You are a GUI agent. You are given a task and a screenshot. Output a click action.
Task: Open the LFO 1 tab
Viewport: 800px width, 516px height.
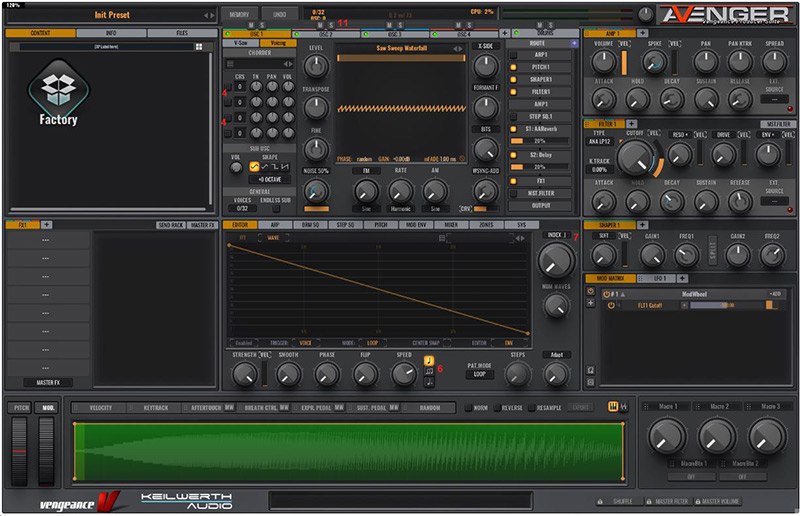(658, 277)
